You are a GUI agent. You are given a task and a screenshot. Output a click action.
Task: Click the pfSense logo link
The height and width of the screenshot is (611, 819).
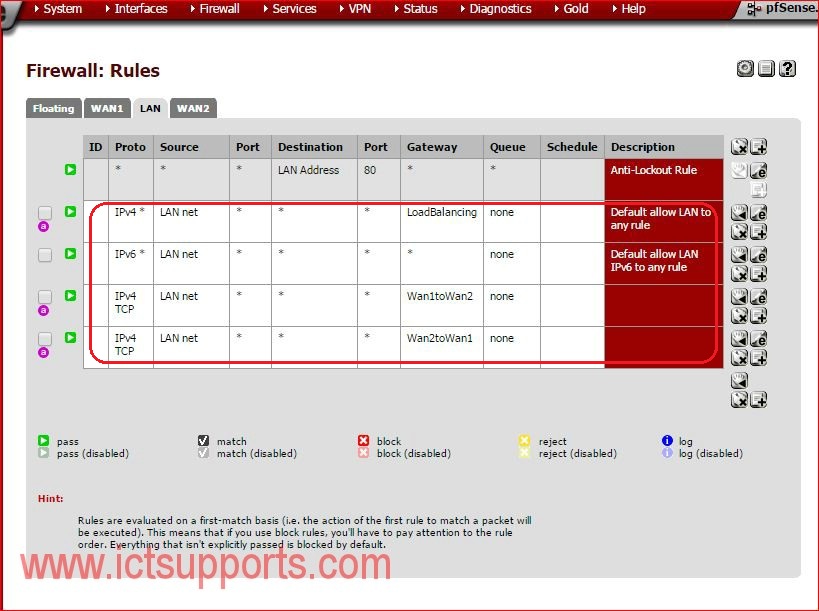click(x=782, y=8)
